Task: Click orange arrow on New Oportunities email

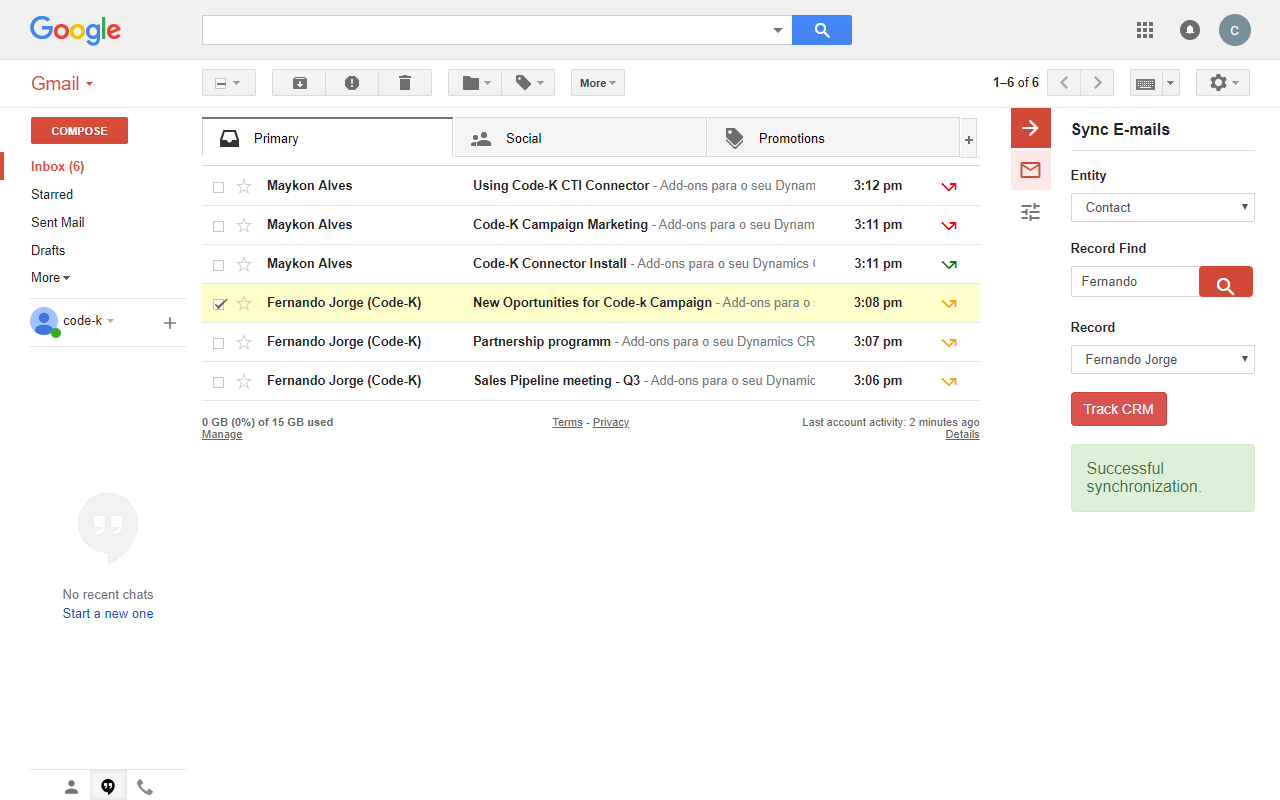Action: pyautogui.click(x=949, y=303)
